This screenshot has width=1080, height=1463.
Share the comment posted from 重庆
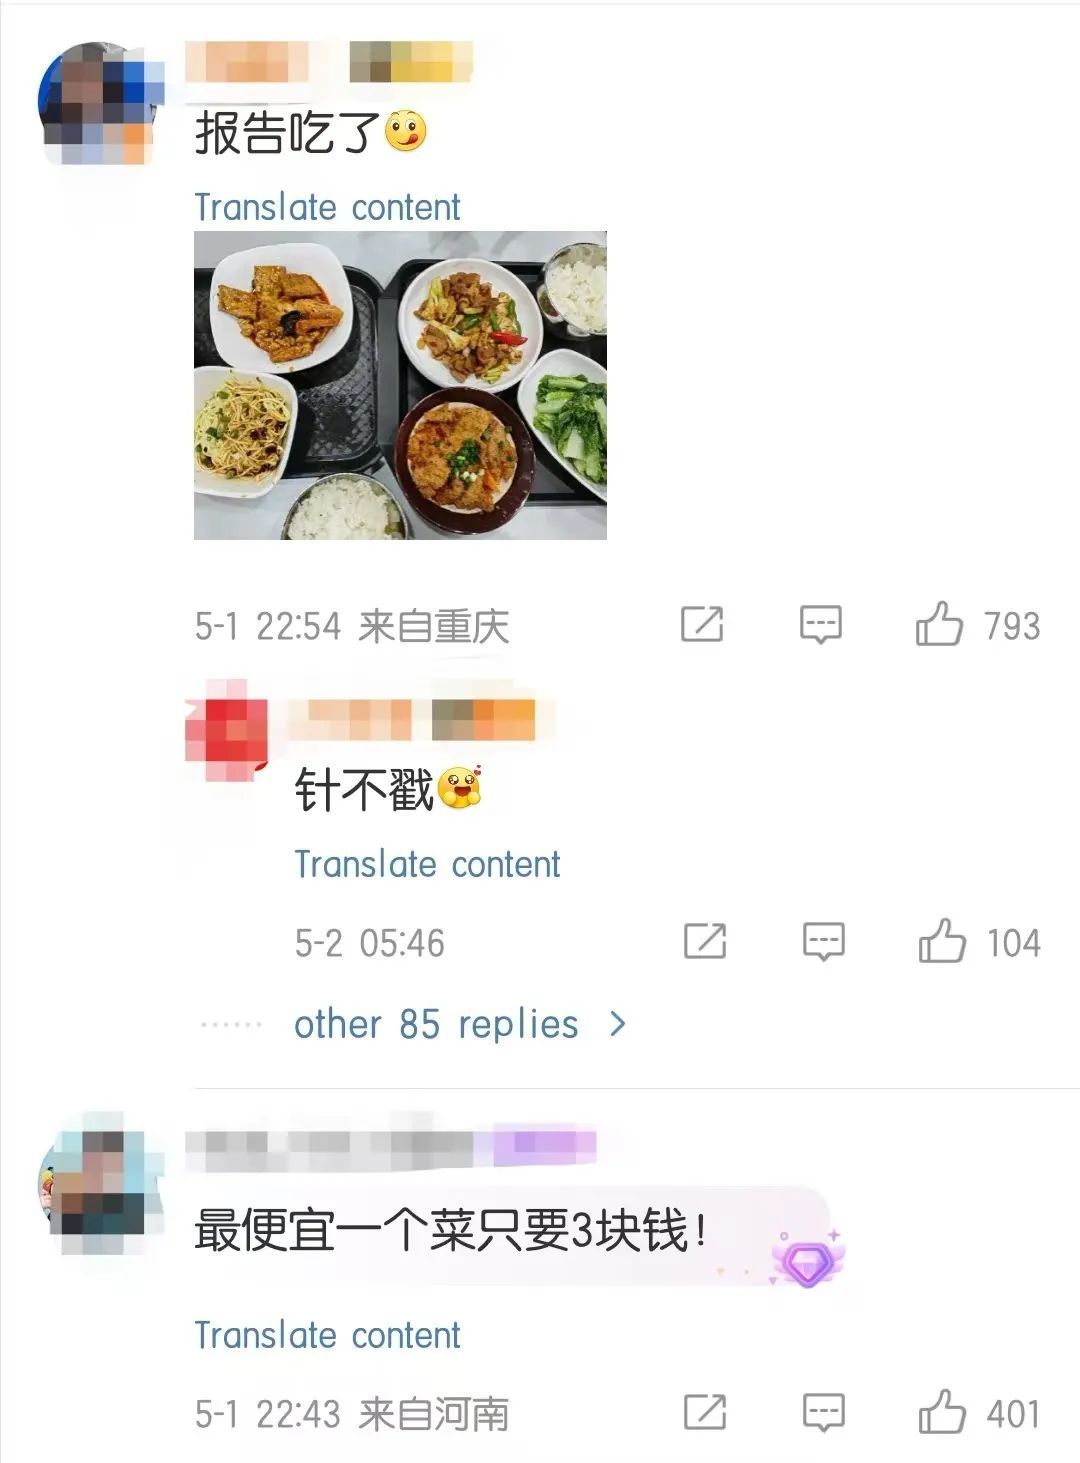point(702,625)
